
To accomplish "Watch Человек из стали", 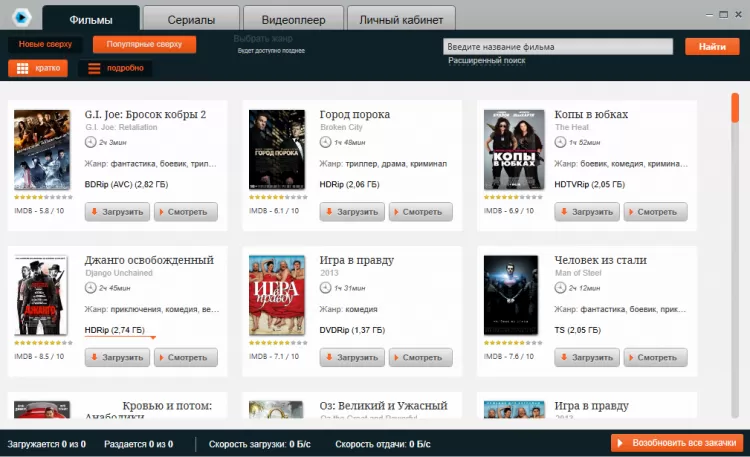I will [x=655, y=357].
